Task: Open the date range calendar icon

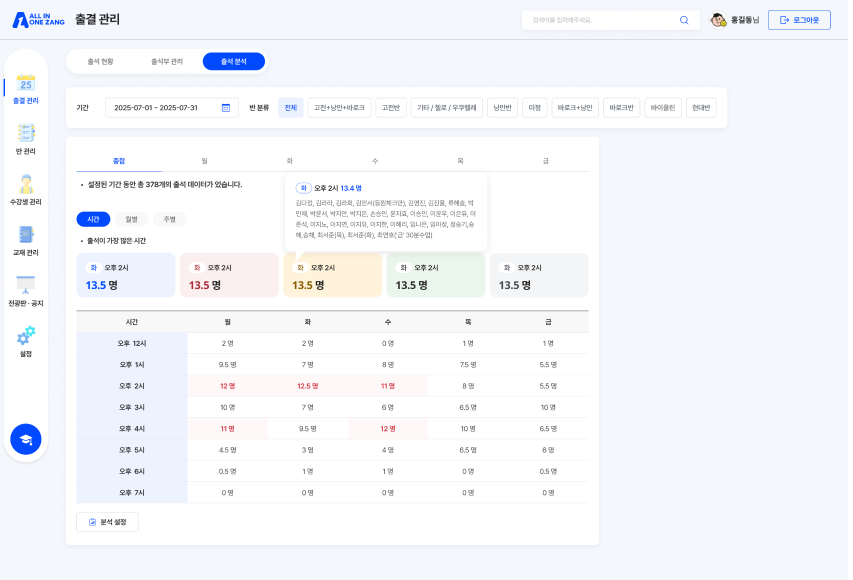Action: 226,108
